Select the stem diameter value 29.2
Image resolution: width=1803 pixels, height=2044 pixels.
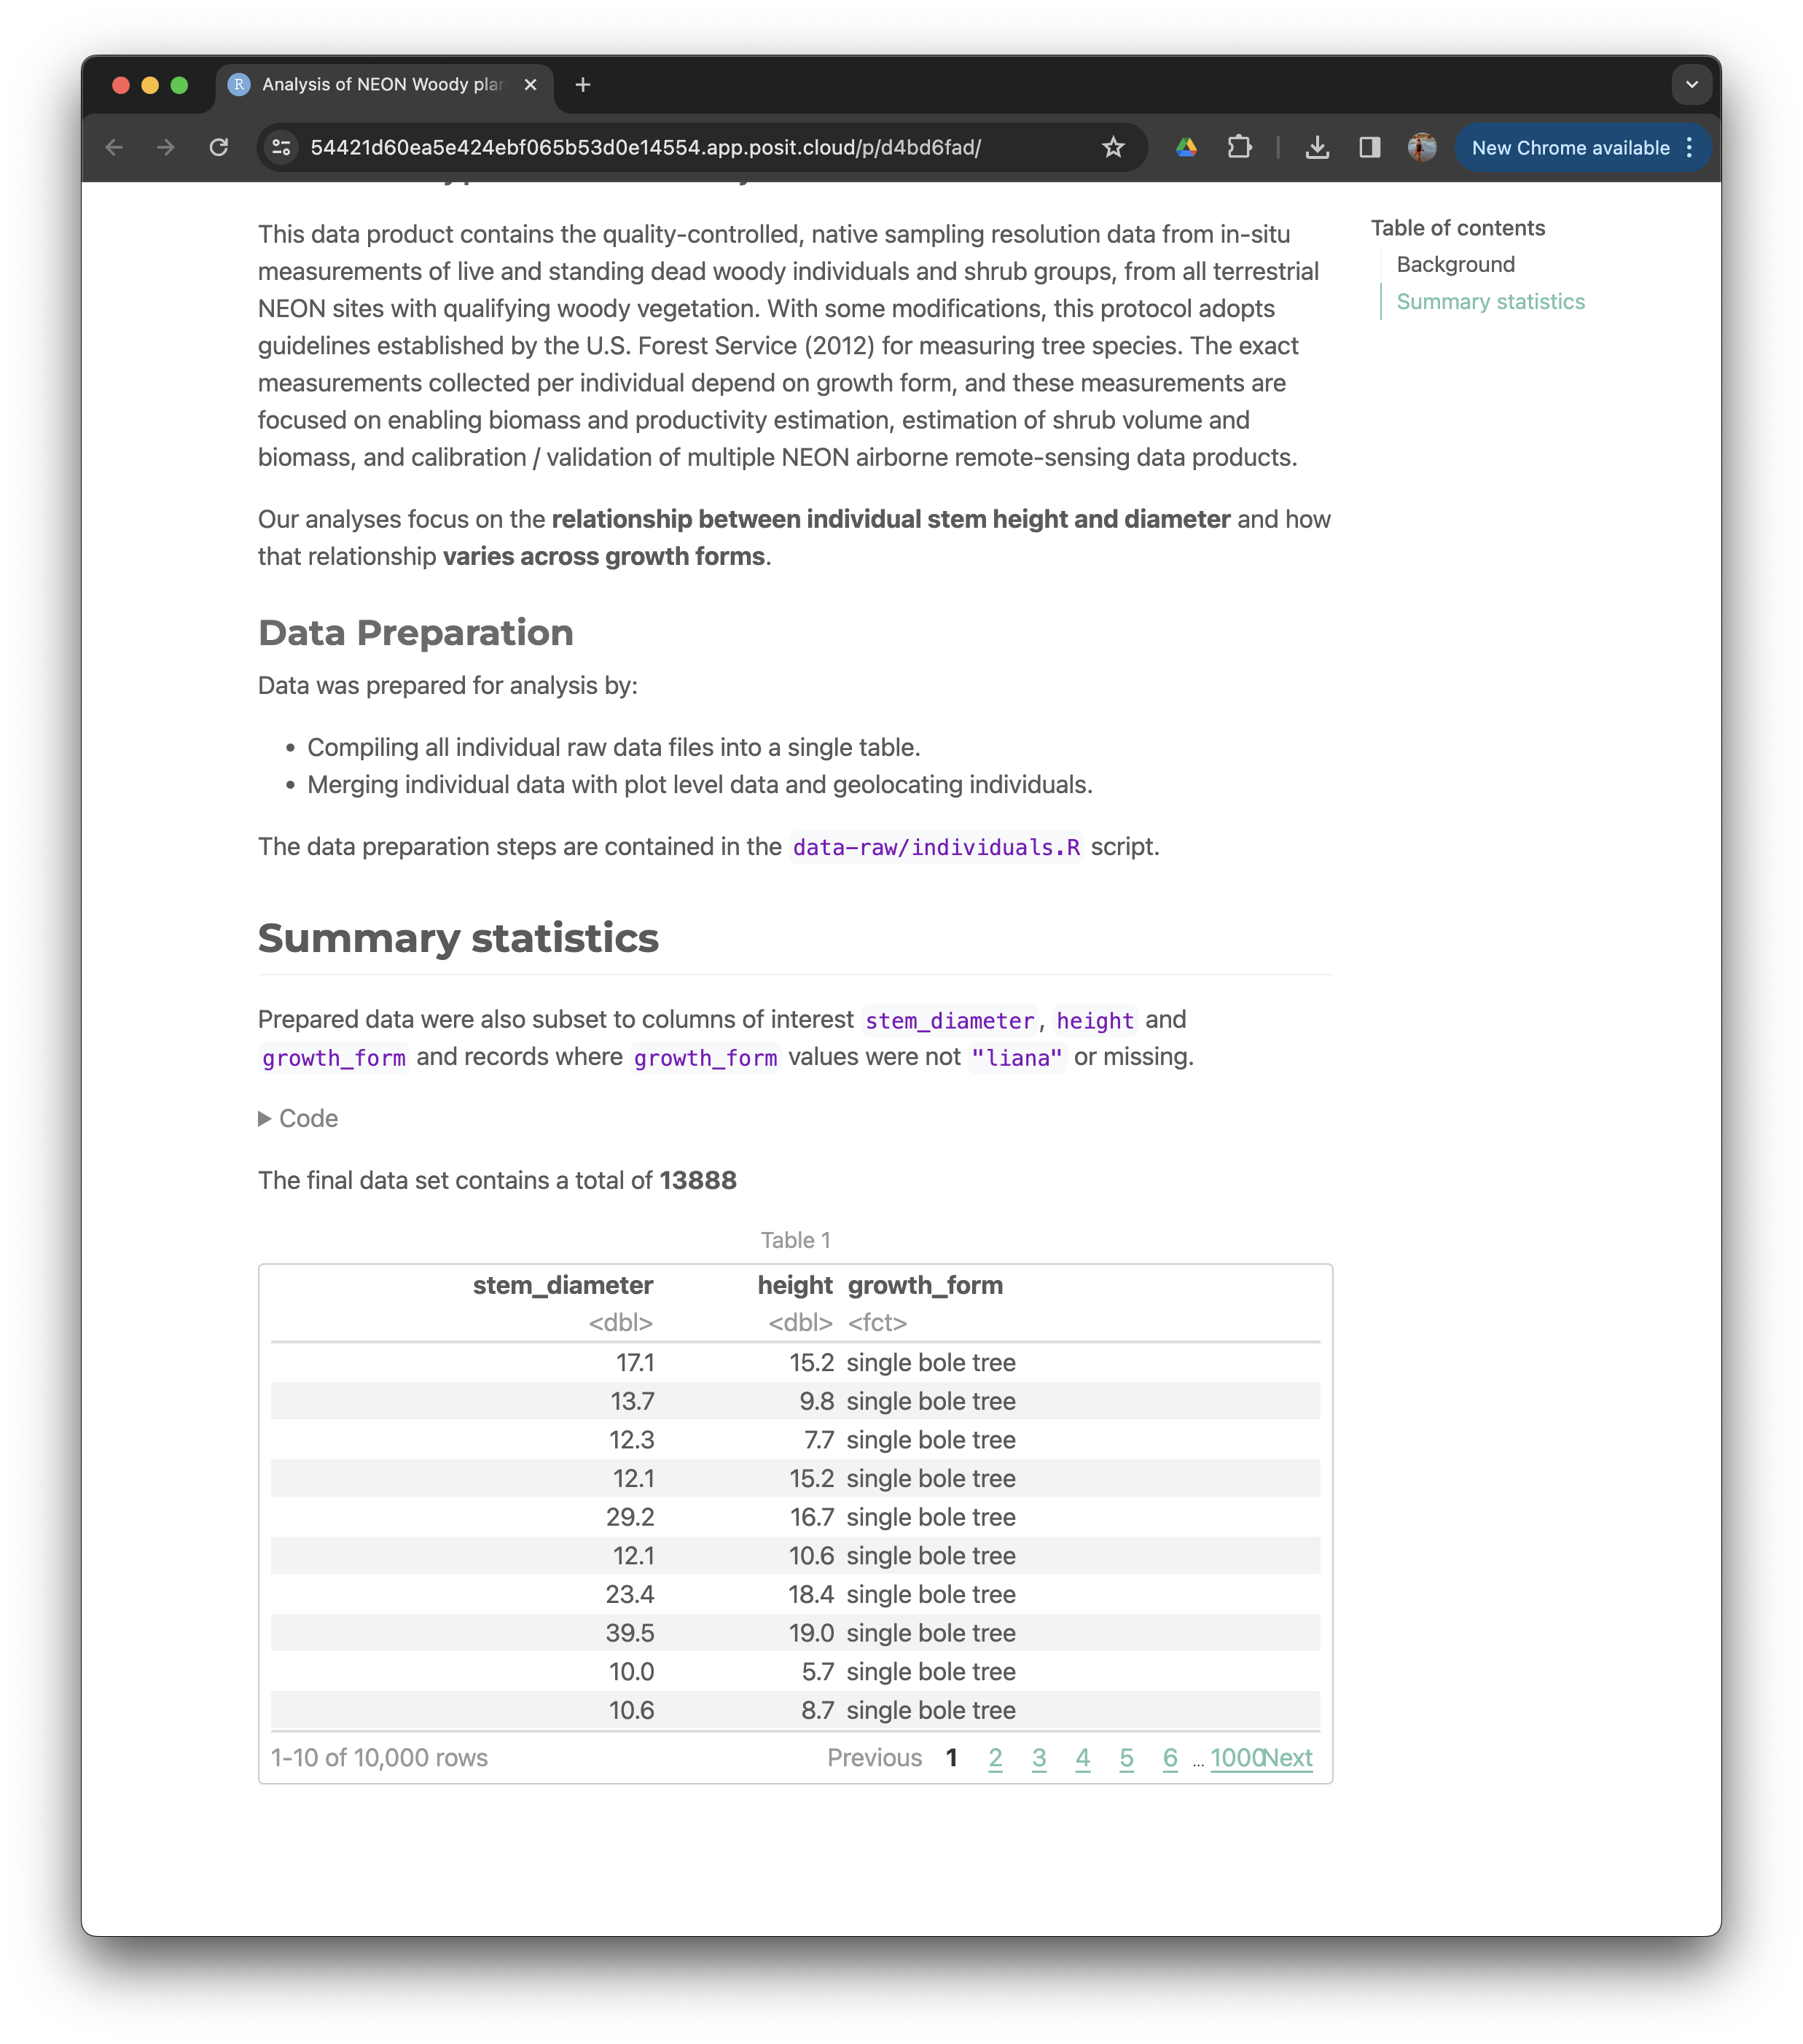(x=630, y=1517)
